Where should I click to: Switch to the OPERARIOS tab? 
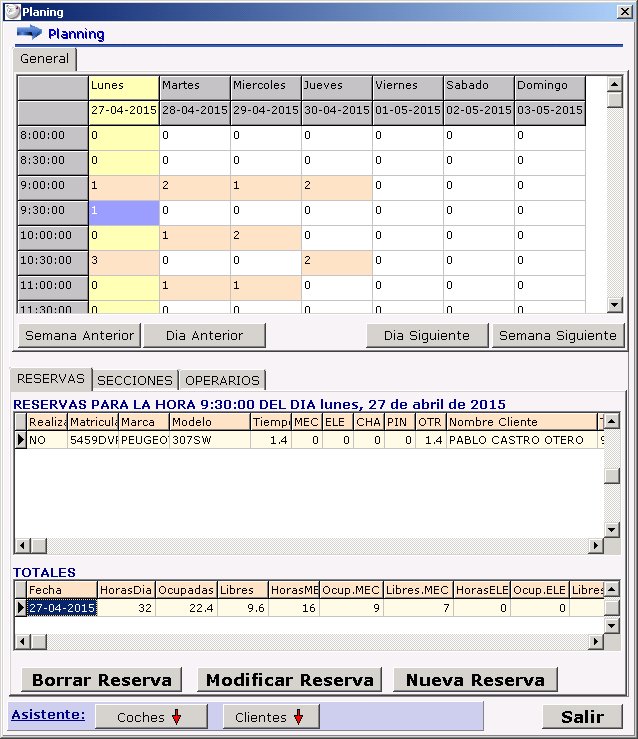click(222, 380)
